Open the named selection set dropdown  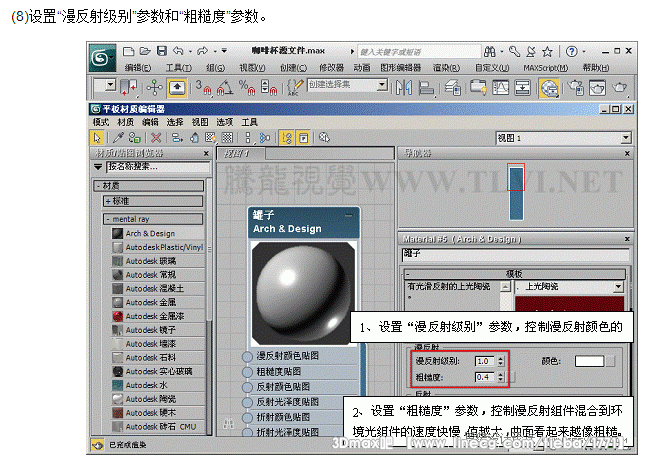coord(382,85)
